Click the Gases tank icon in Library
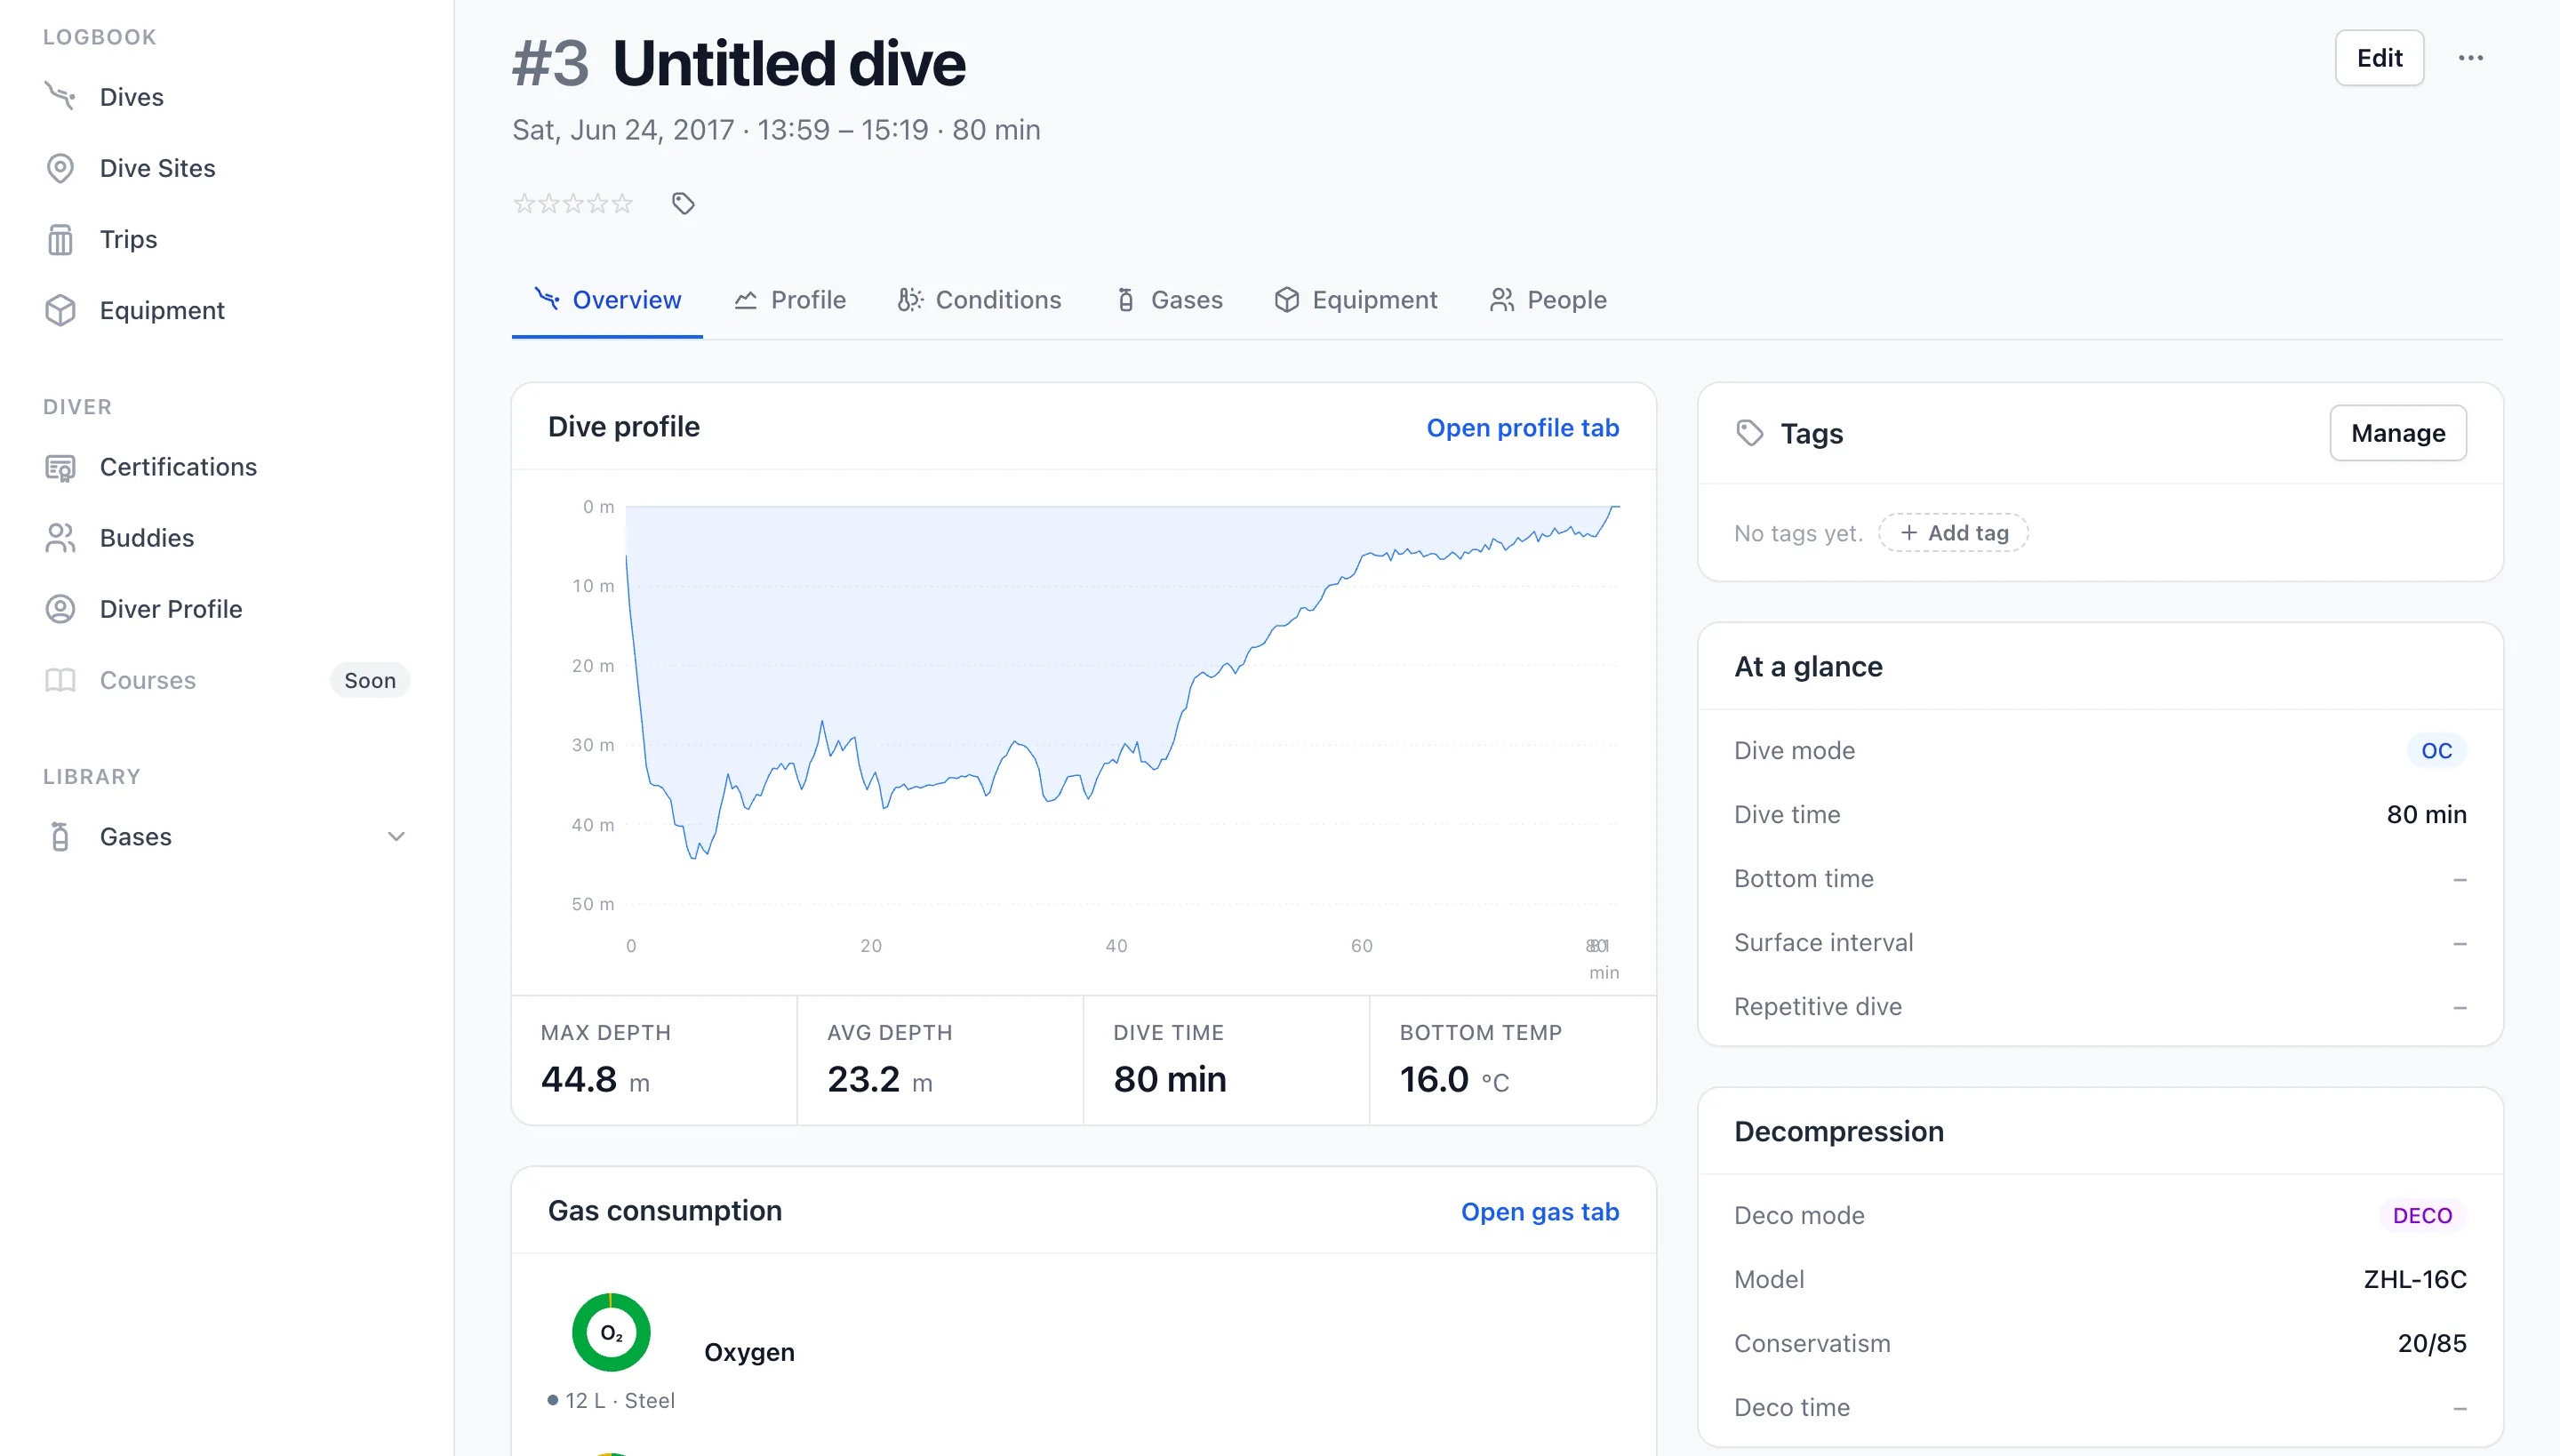The image size is (2560, 1456). (x=60, y=836)
